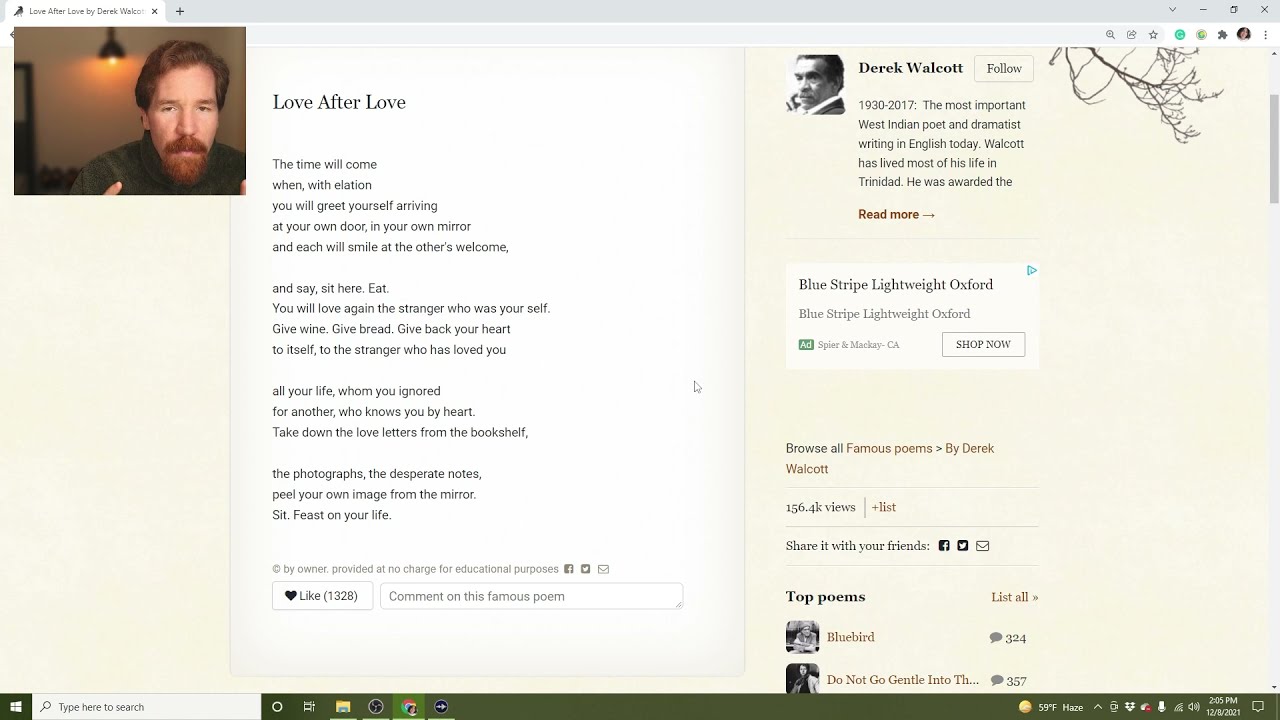Screen dimensions: 1280x720
Task: Expand the biography with Read more
Action: (x=896, y=214)
